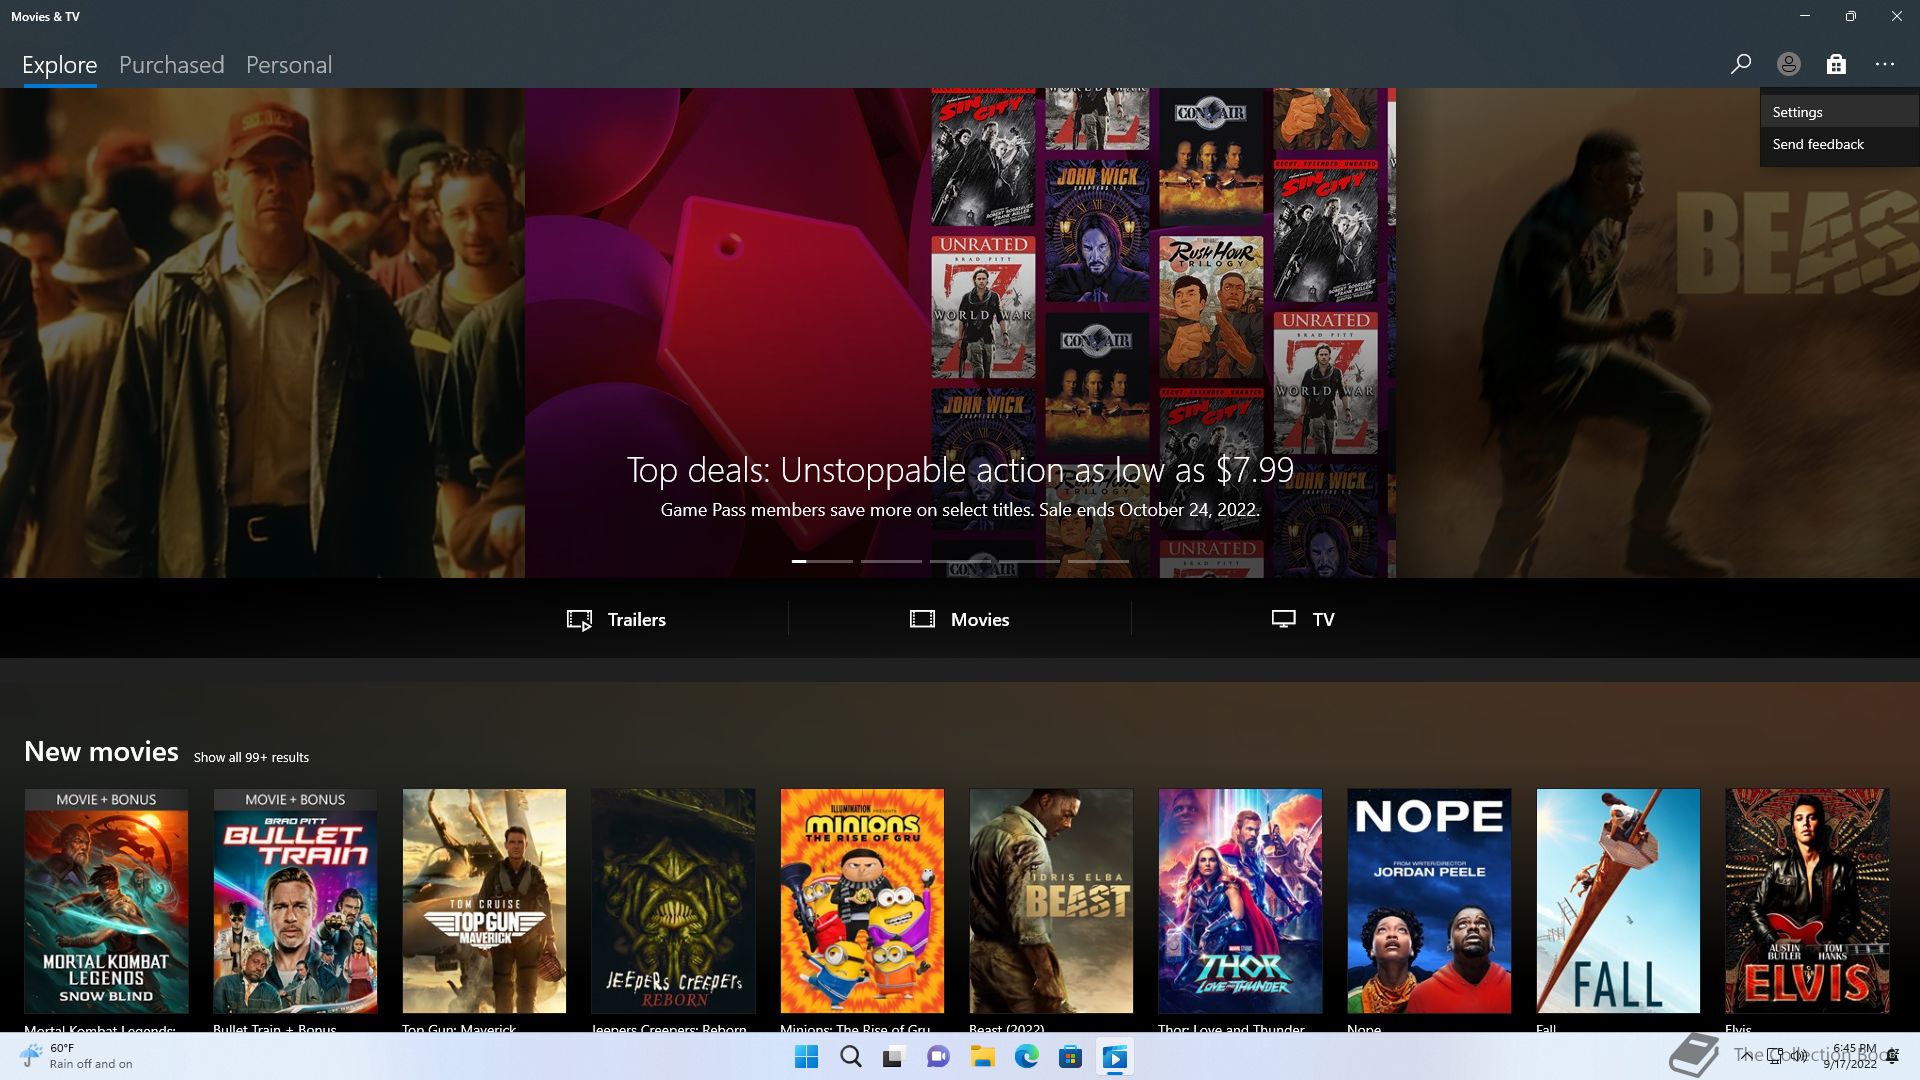Open Jeepers Creepers Reborn poster
The width and height of the screenshot is (1920, 1080).
point(673,901)
